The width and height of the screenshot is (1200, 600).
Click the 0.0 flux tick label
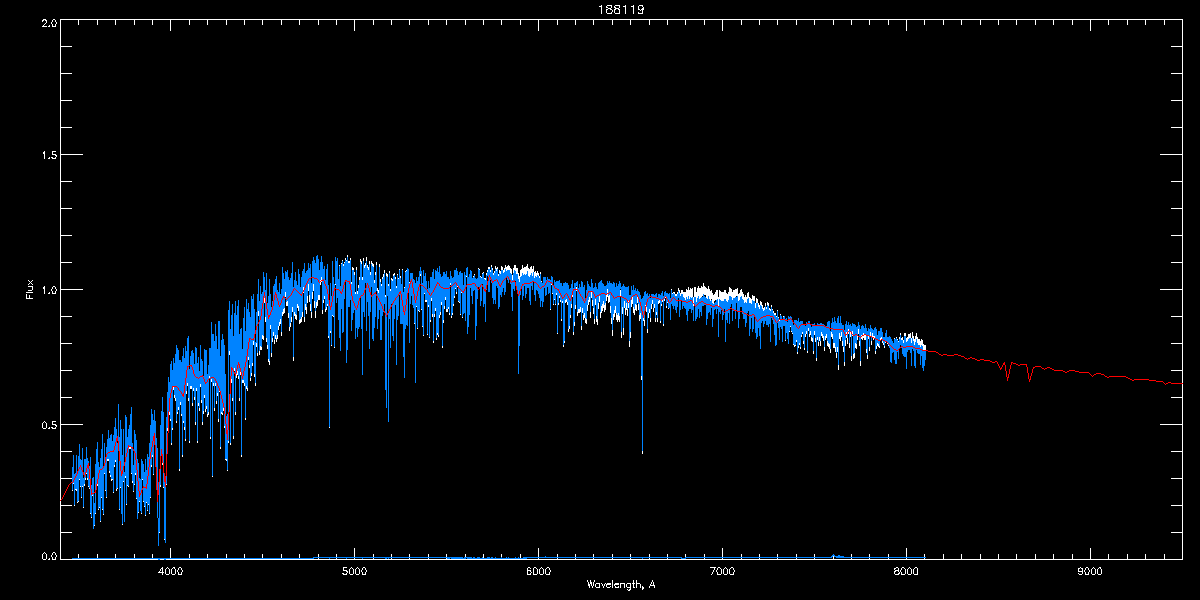(x=48, y=555)
